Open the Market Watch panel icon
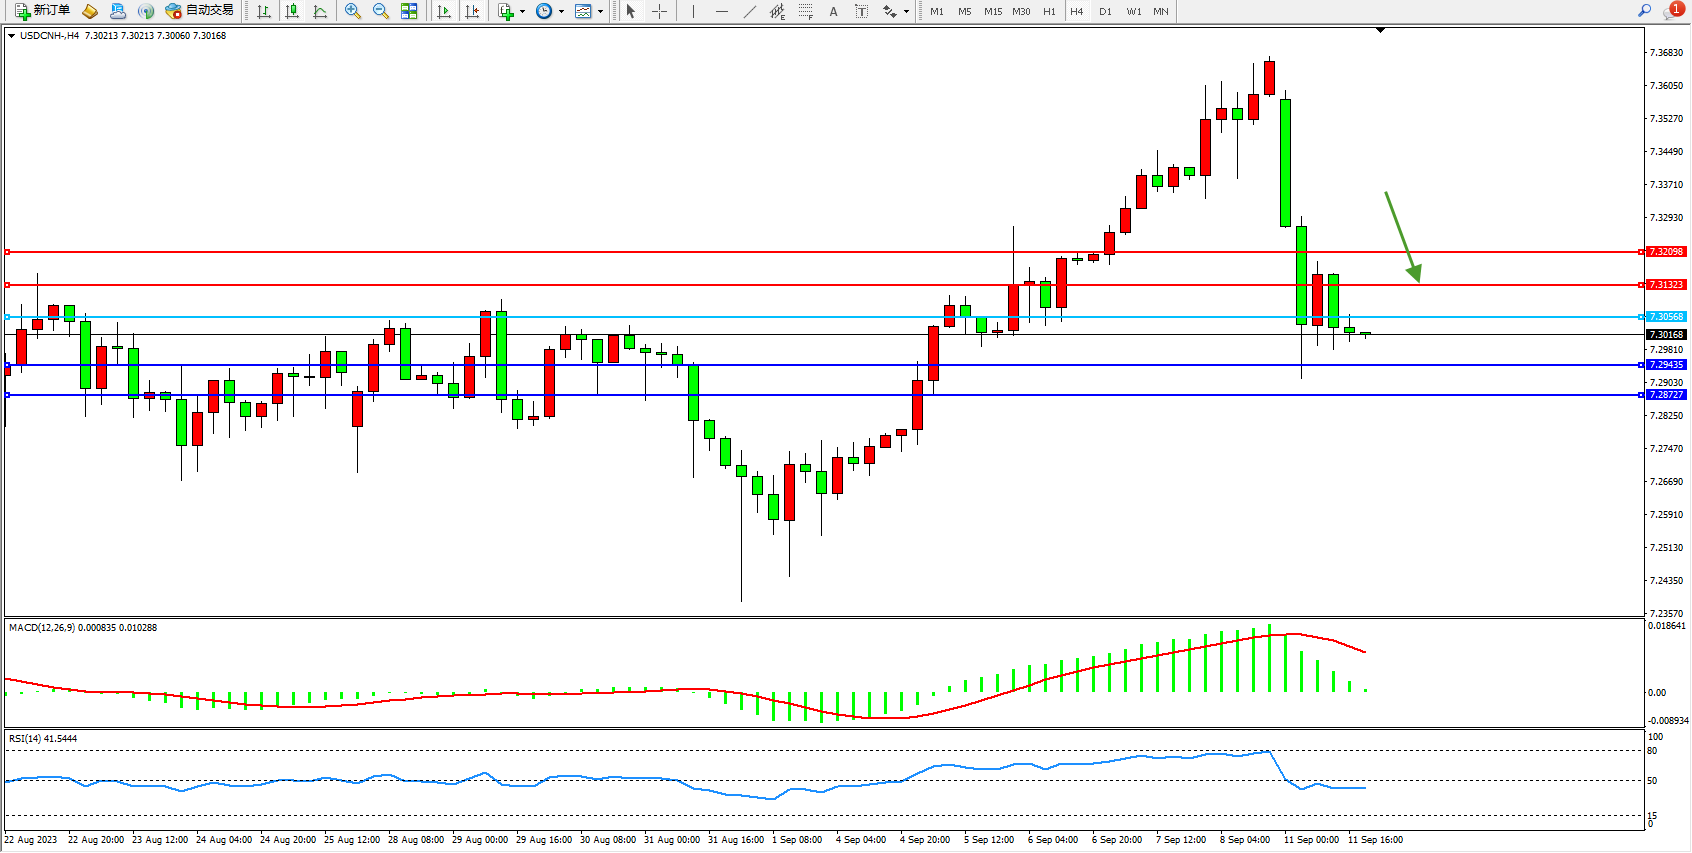Image resolution: width=1692 pixels, height=853 pixels. 90,11
